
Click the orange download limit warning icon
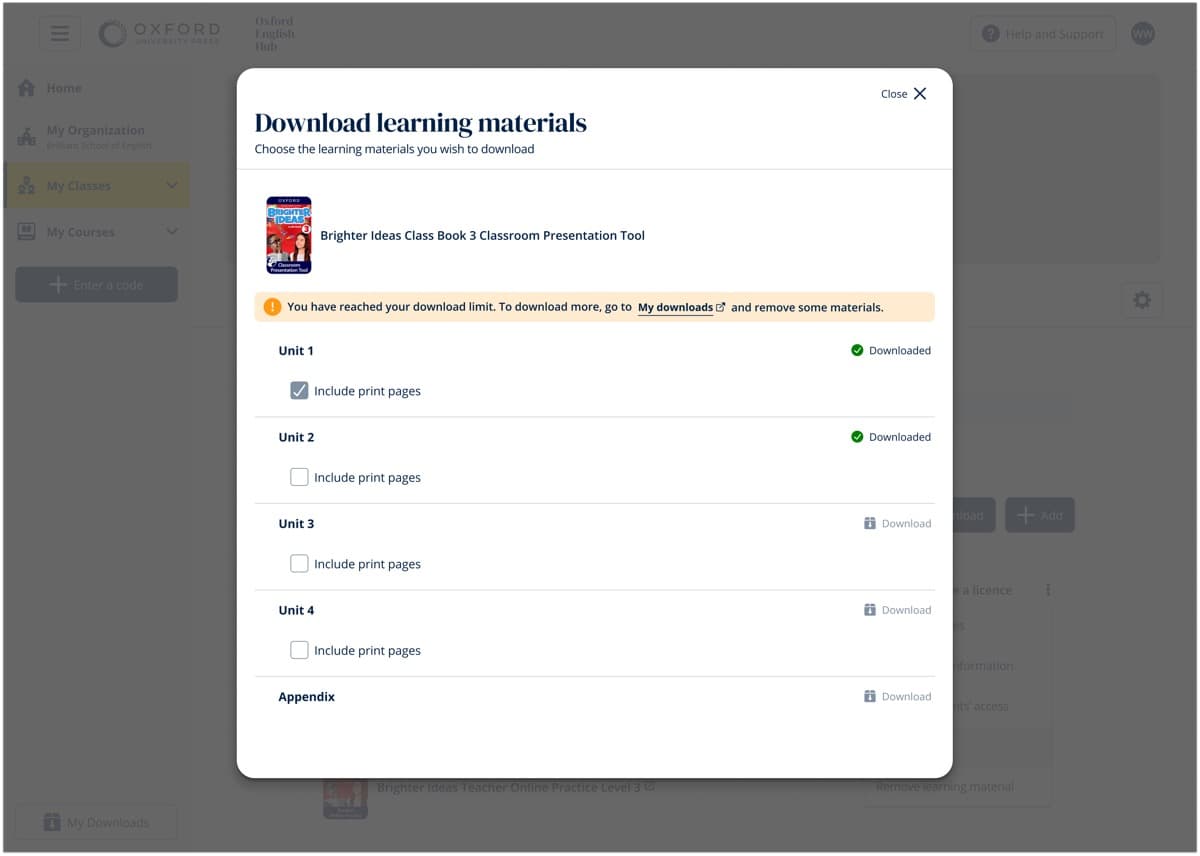tap(272, 307)
